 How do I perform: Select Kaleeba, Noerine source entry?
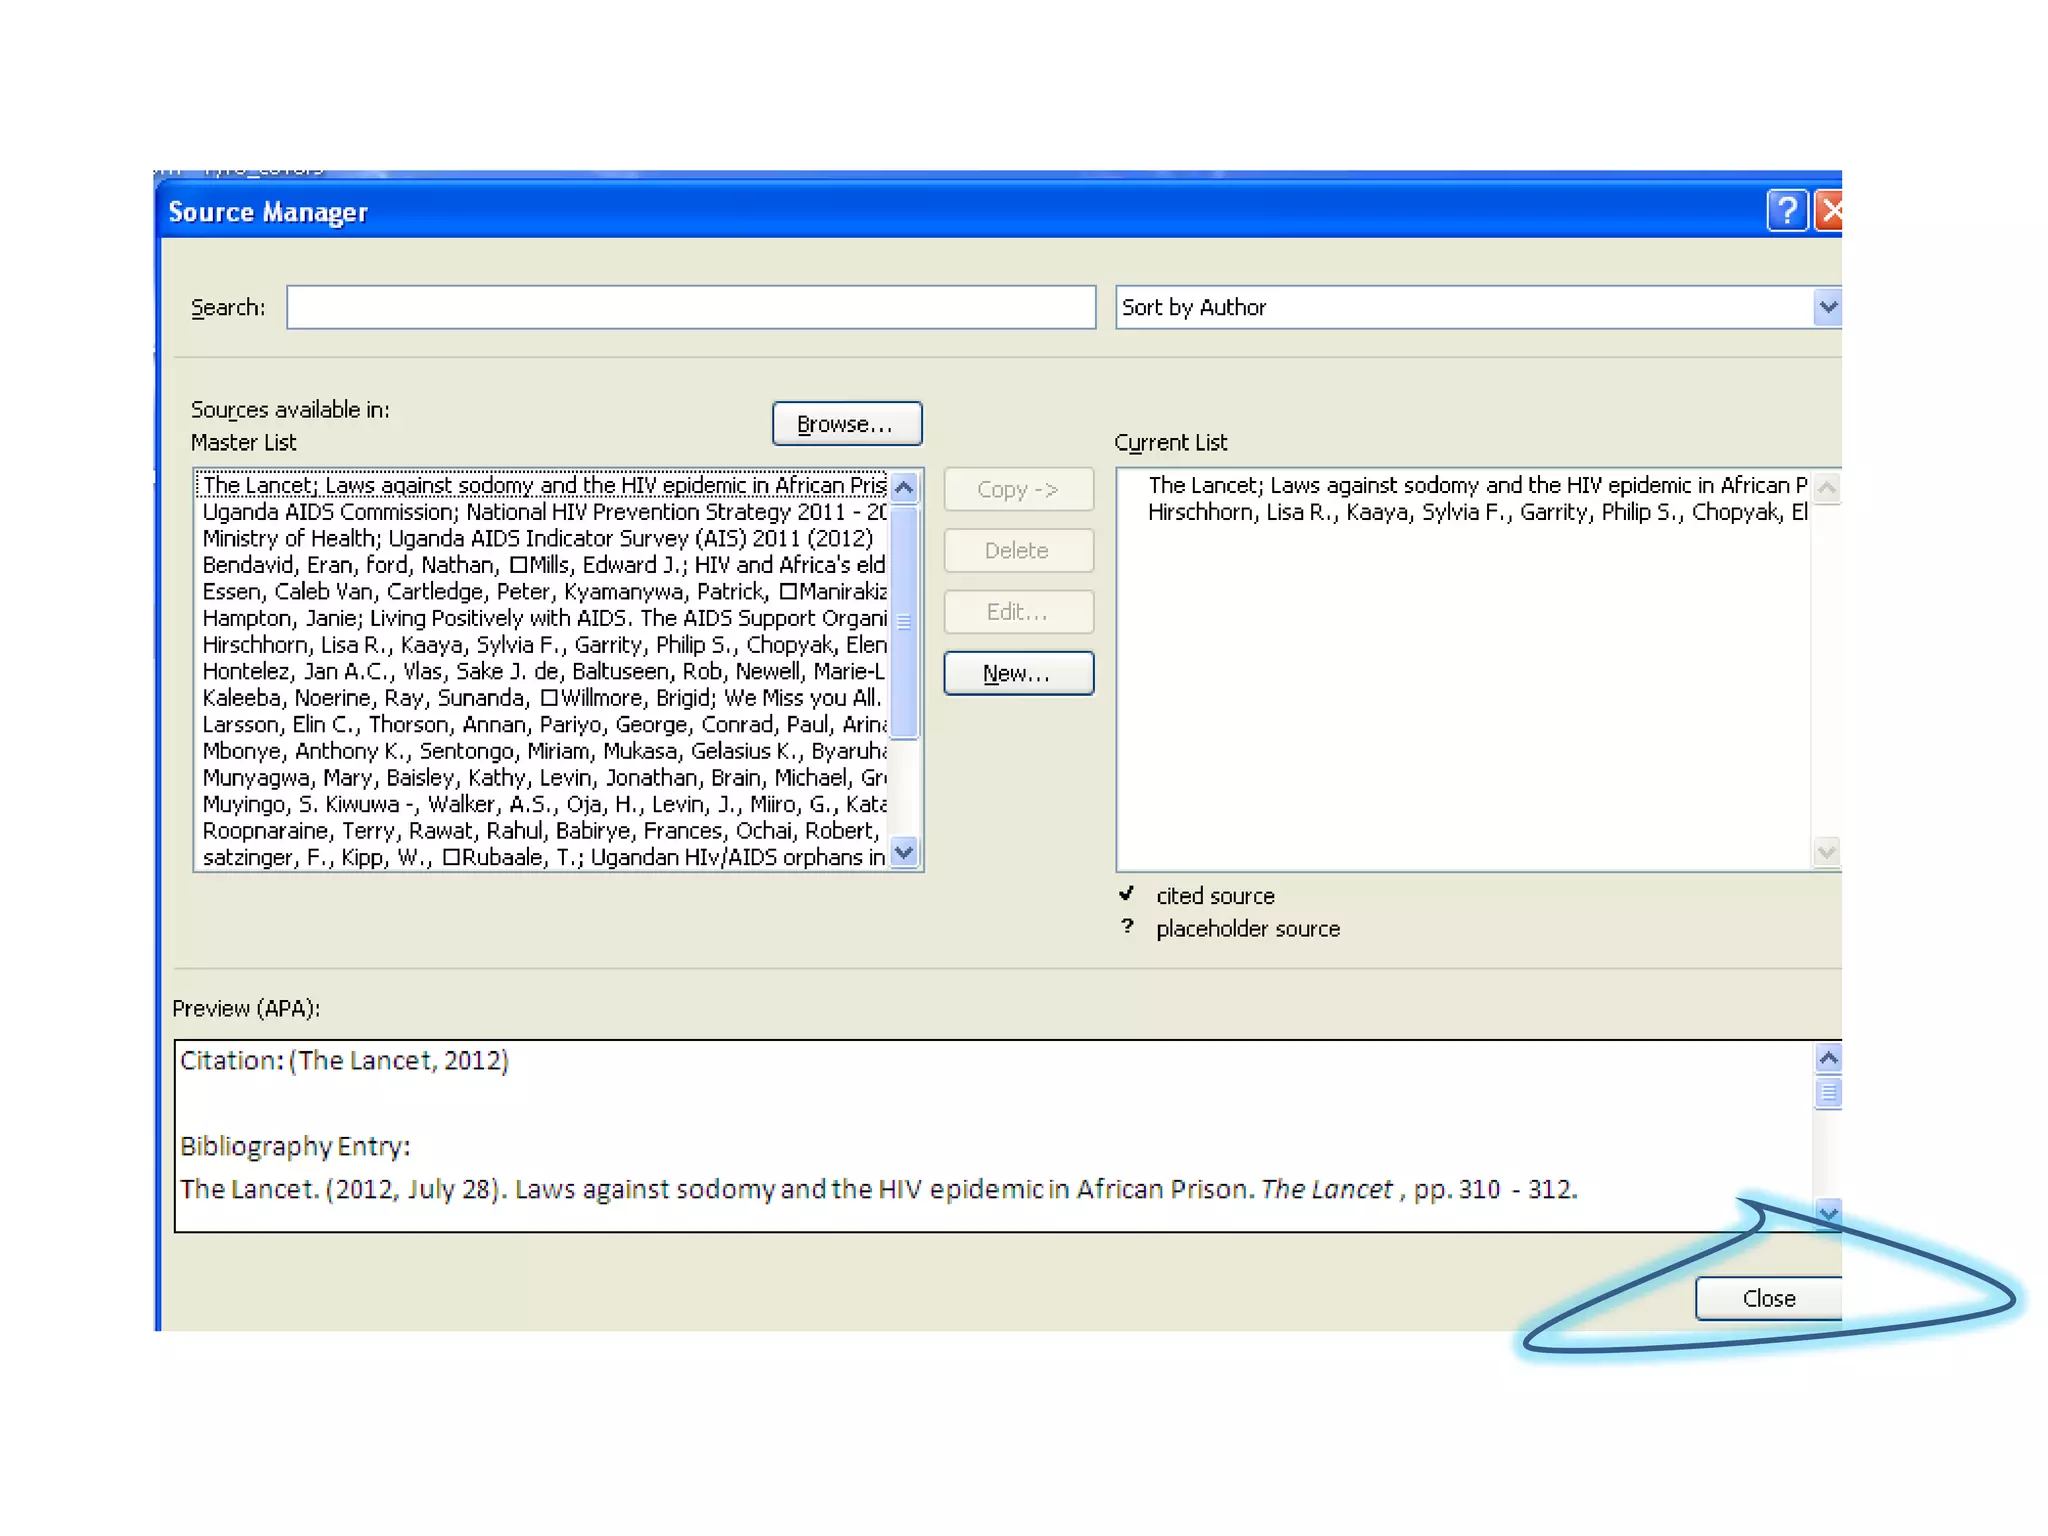pyautogui.click(x=541, y=698)
